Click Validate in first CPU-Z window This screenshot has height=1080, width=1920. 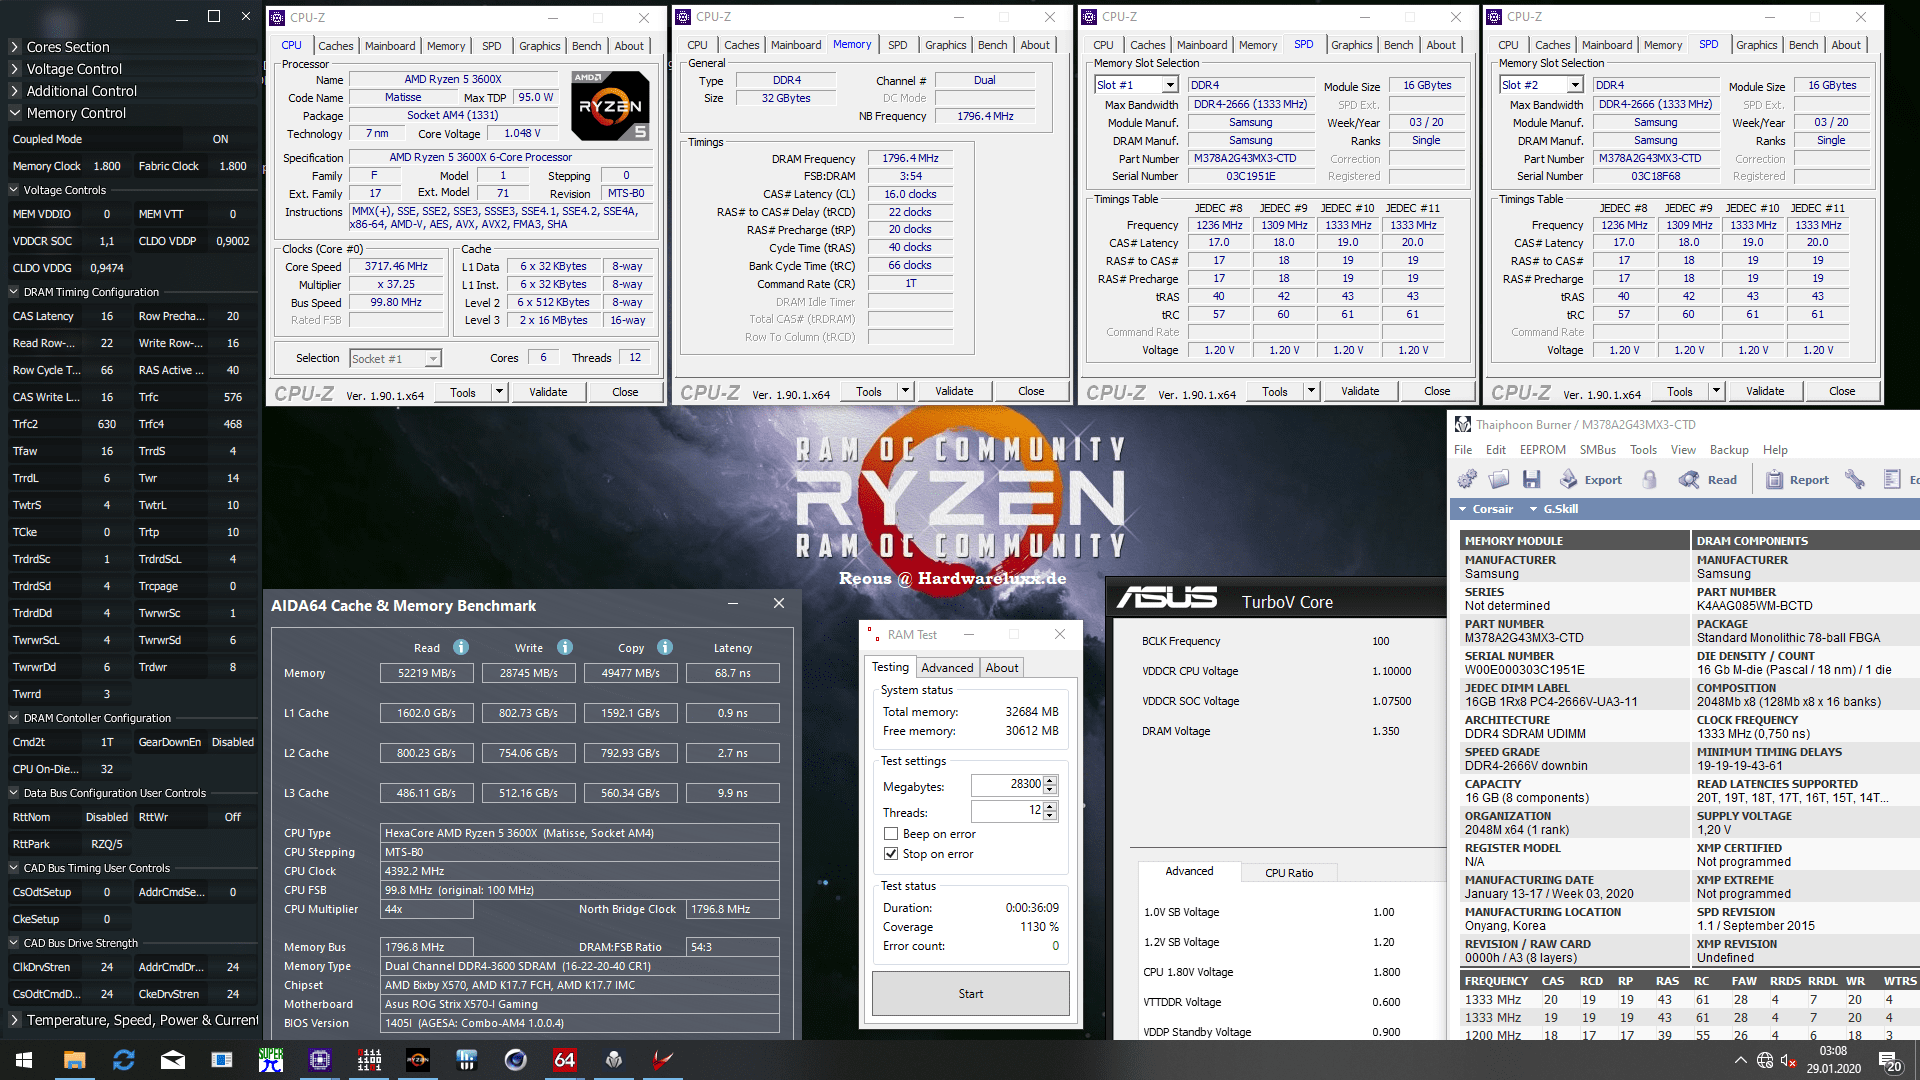point(548,392)
